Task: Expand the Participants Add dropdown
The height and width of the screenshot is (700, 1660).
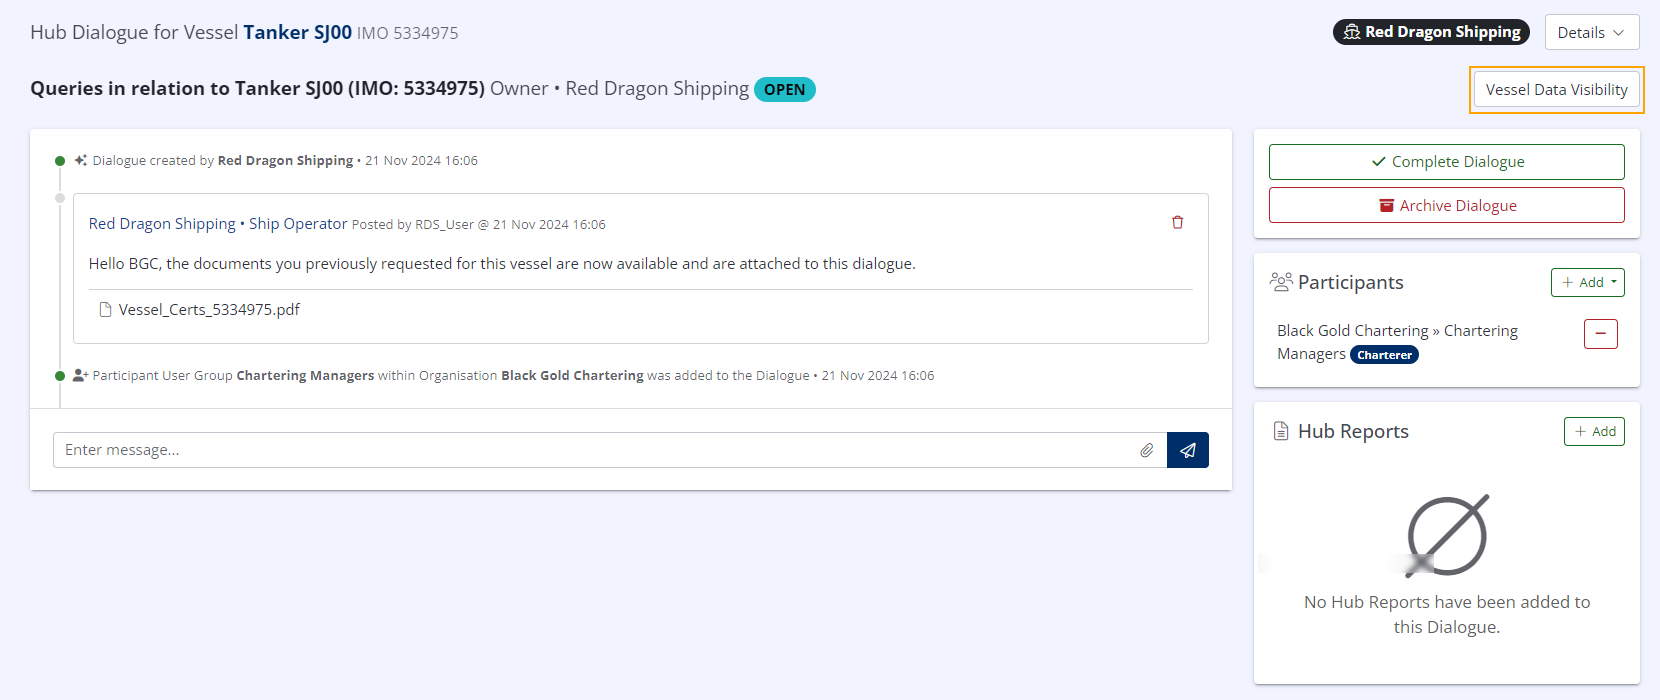Action: (1587, 283)
